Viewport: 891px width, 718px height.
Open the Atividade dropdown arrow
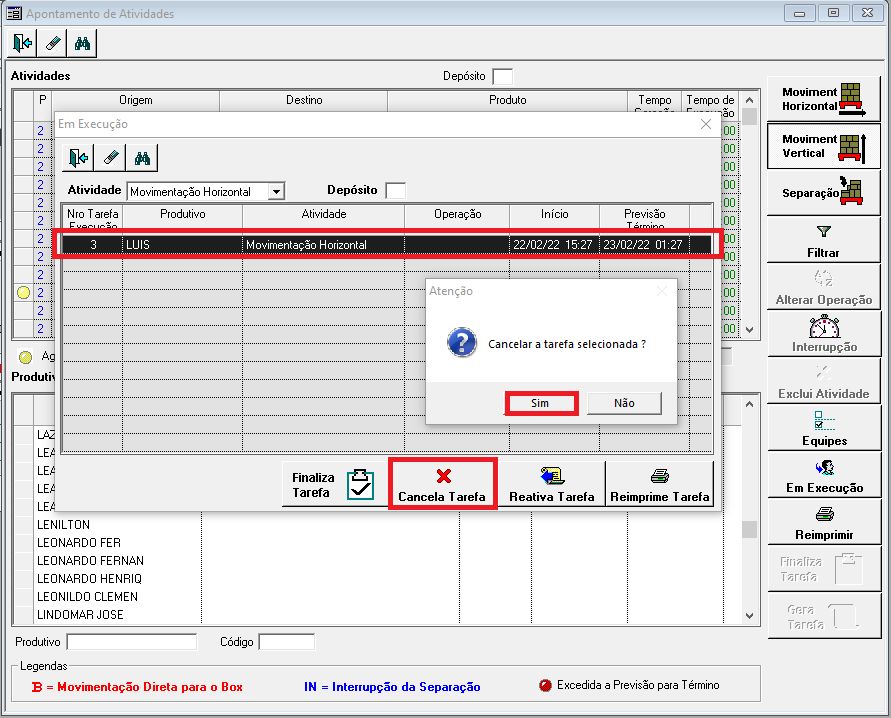[x=276, y=191]
